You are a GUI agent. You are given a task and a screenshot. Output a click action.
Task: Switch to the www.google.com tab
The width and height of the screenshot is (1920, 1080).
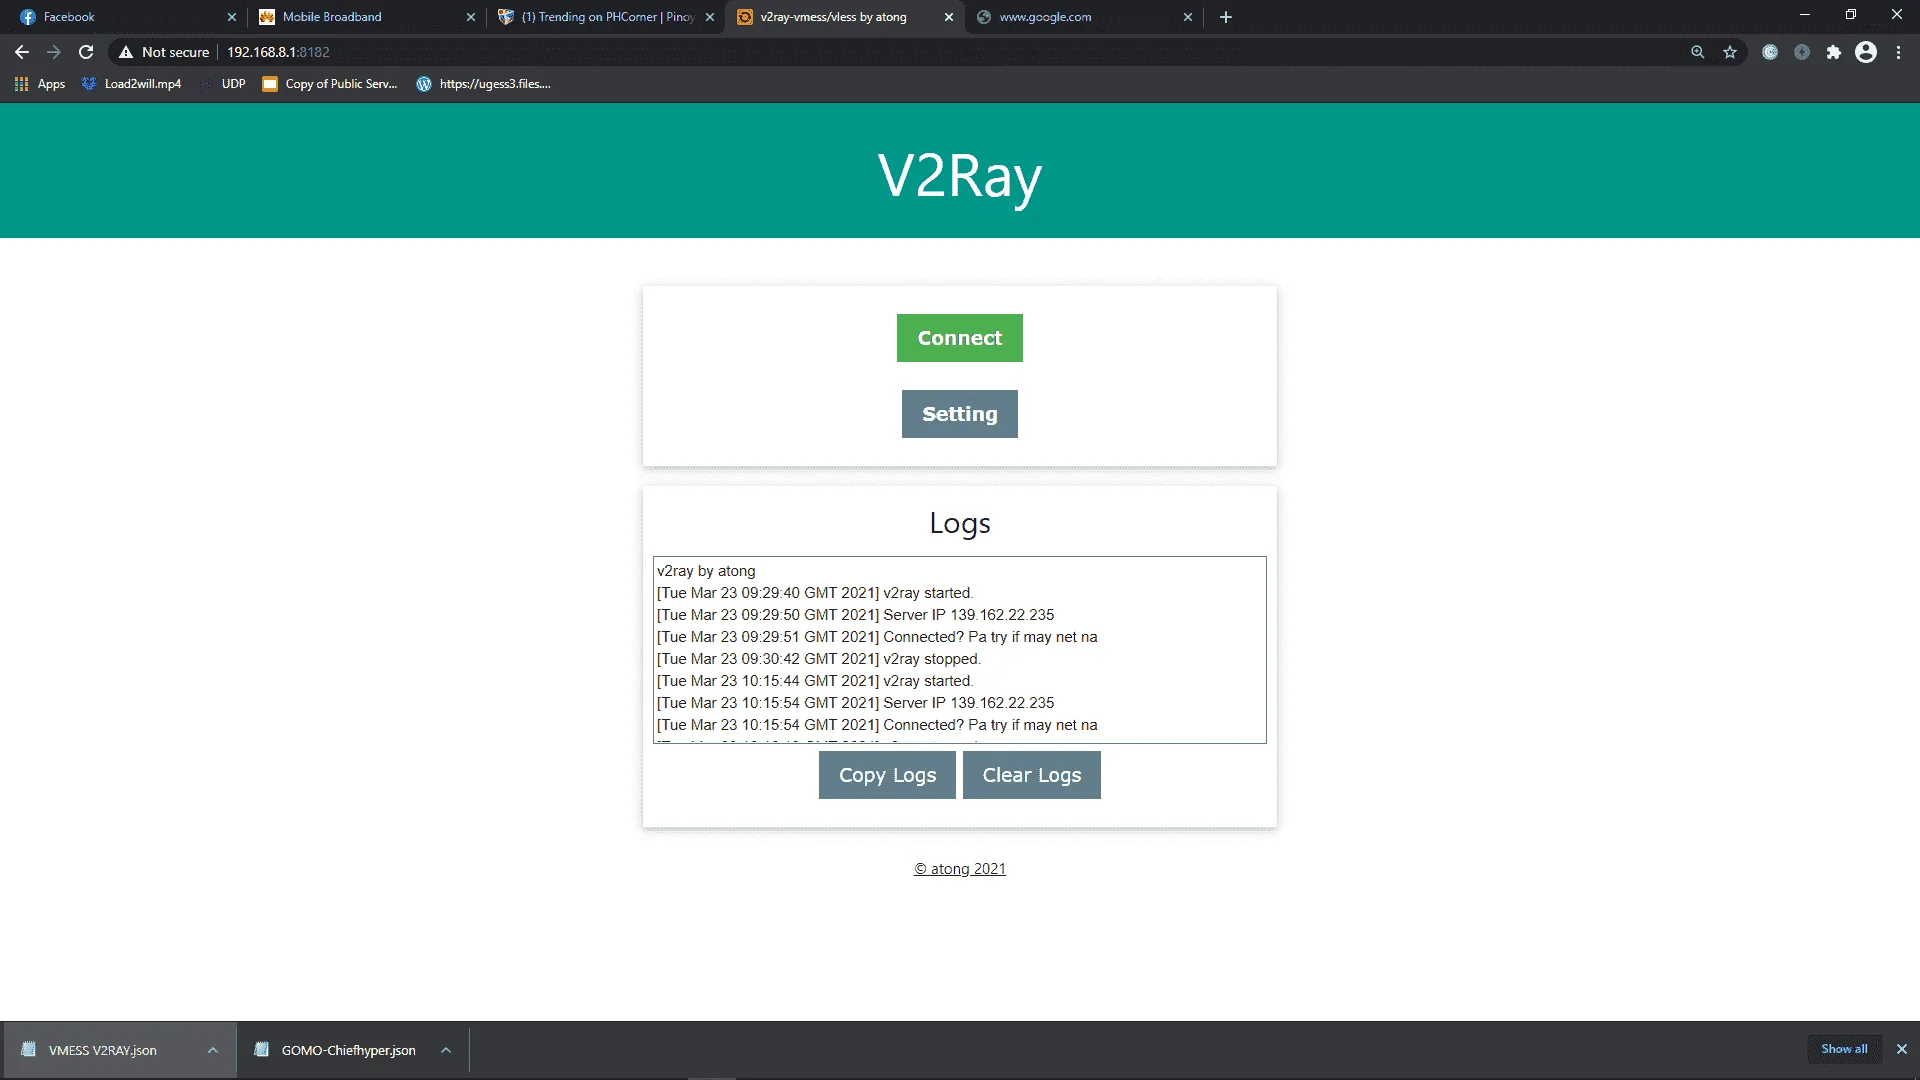pos(1085,17)
